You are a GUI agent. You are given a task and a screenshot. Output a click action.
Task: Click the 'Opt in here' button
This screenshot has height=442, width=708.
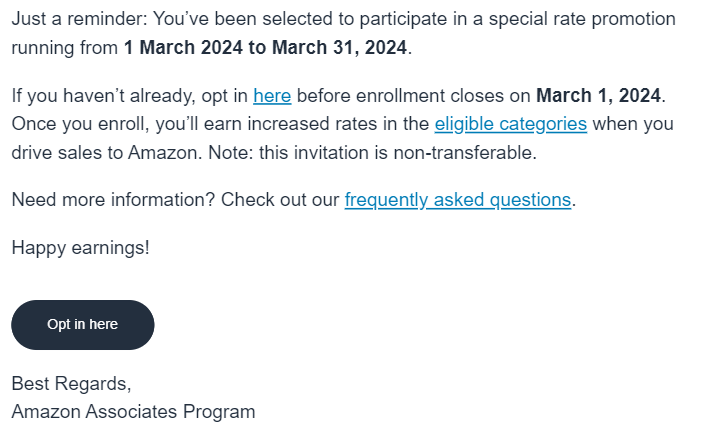point(83,325)
